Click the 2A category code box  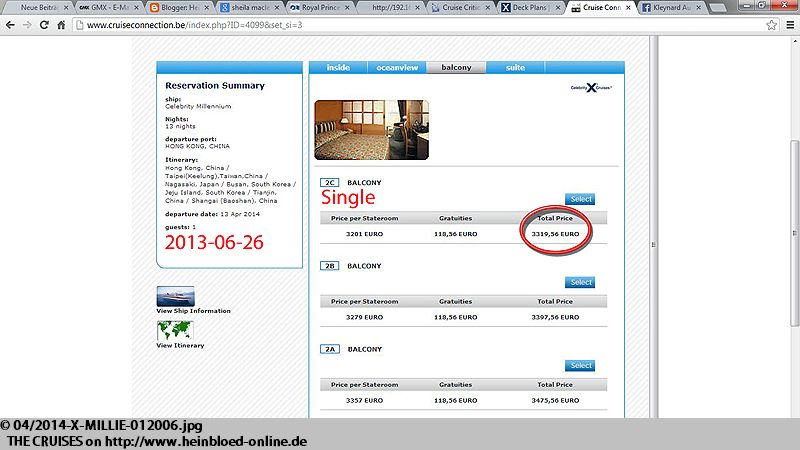coord(330,349)
